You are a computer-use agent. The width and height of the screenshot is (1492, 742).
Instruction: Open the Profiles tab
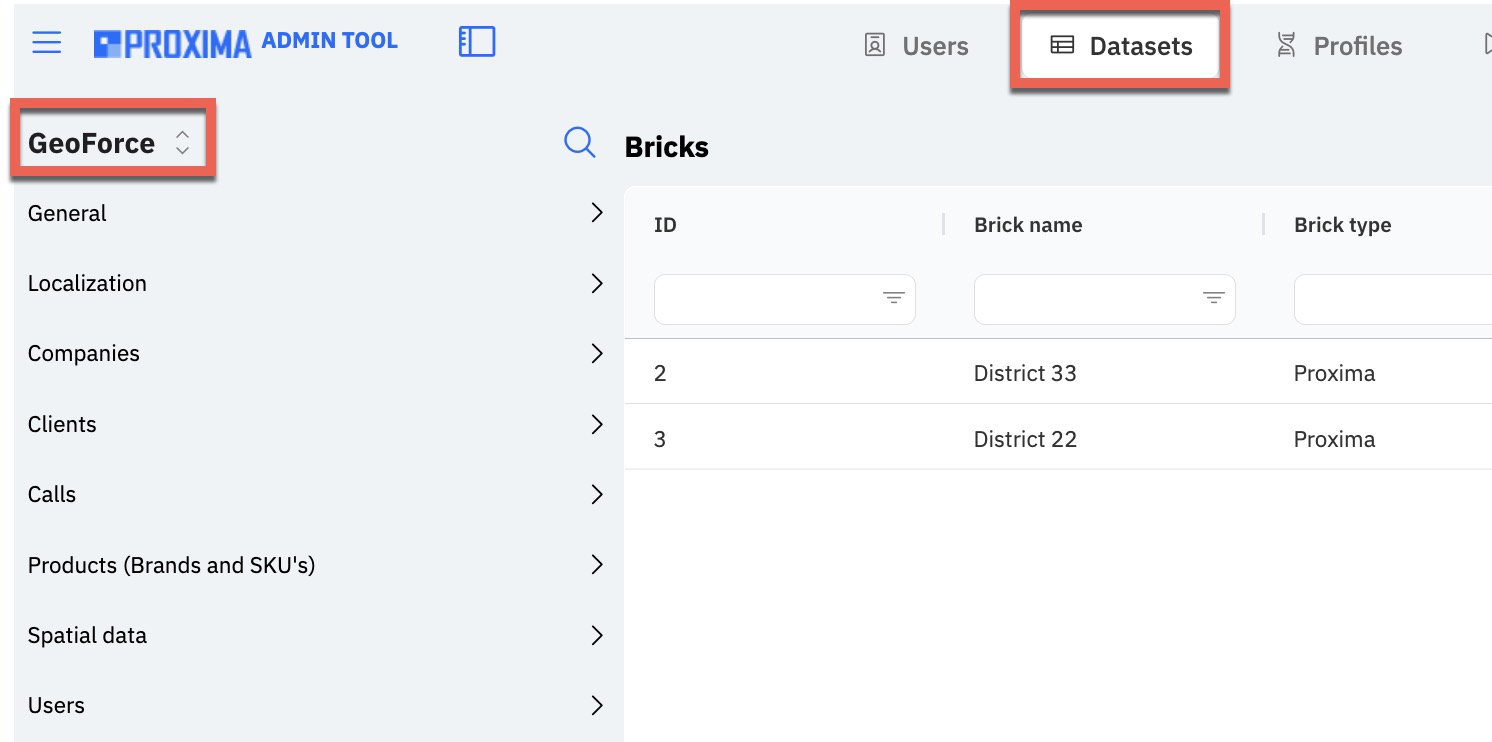coord(1339,46)
